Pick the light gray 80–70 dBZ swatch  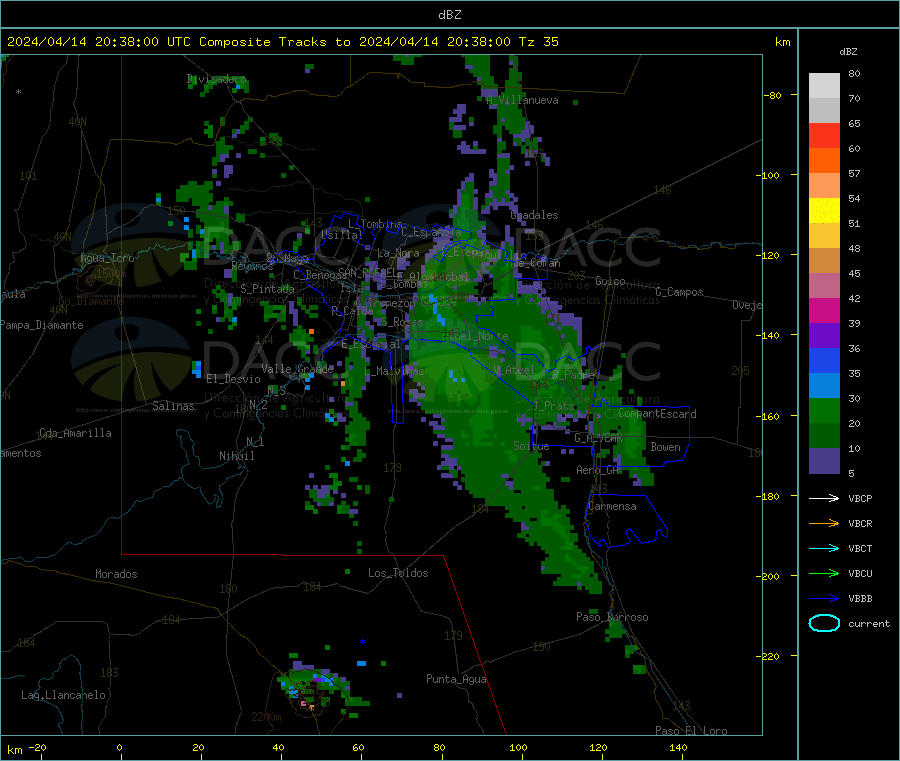(824, 86)
